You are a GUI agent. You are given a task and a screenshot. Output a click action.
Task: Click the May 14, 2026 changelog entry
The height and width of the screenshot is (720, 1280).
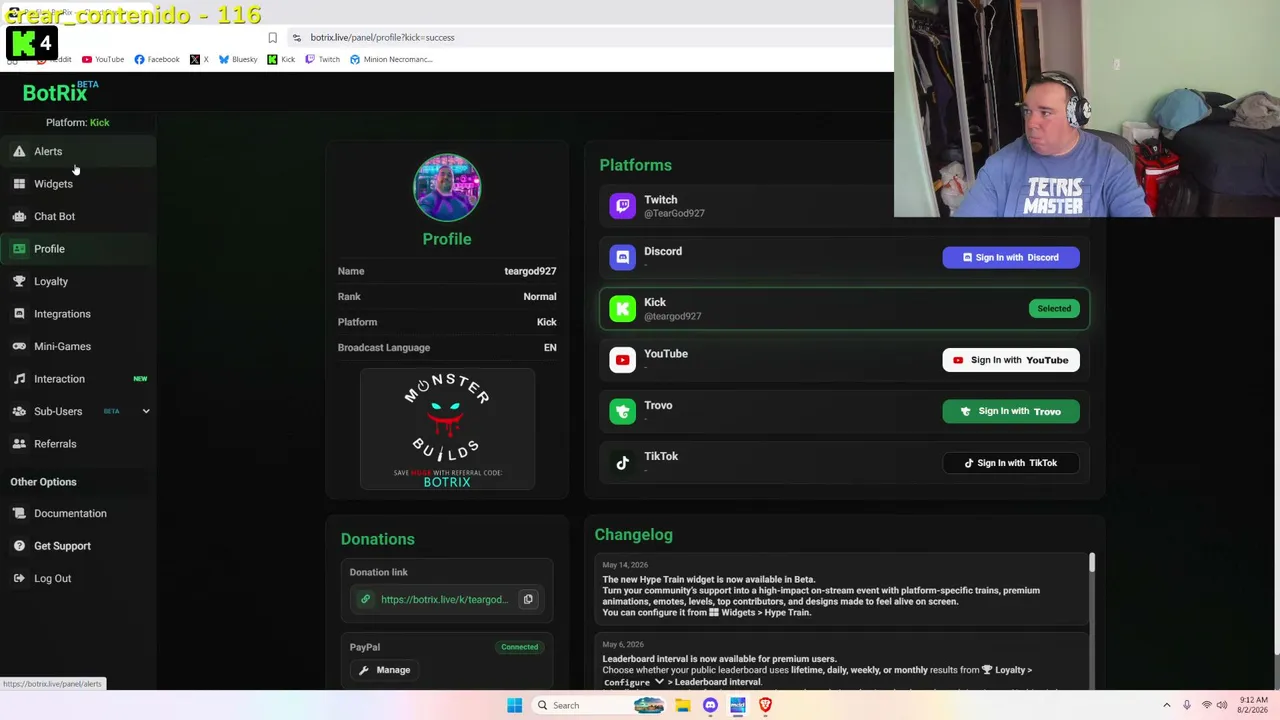click(x=841, y=589)
